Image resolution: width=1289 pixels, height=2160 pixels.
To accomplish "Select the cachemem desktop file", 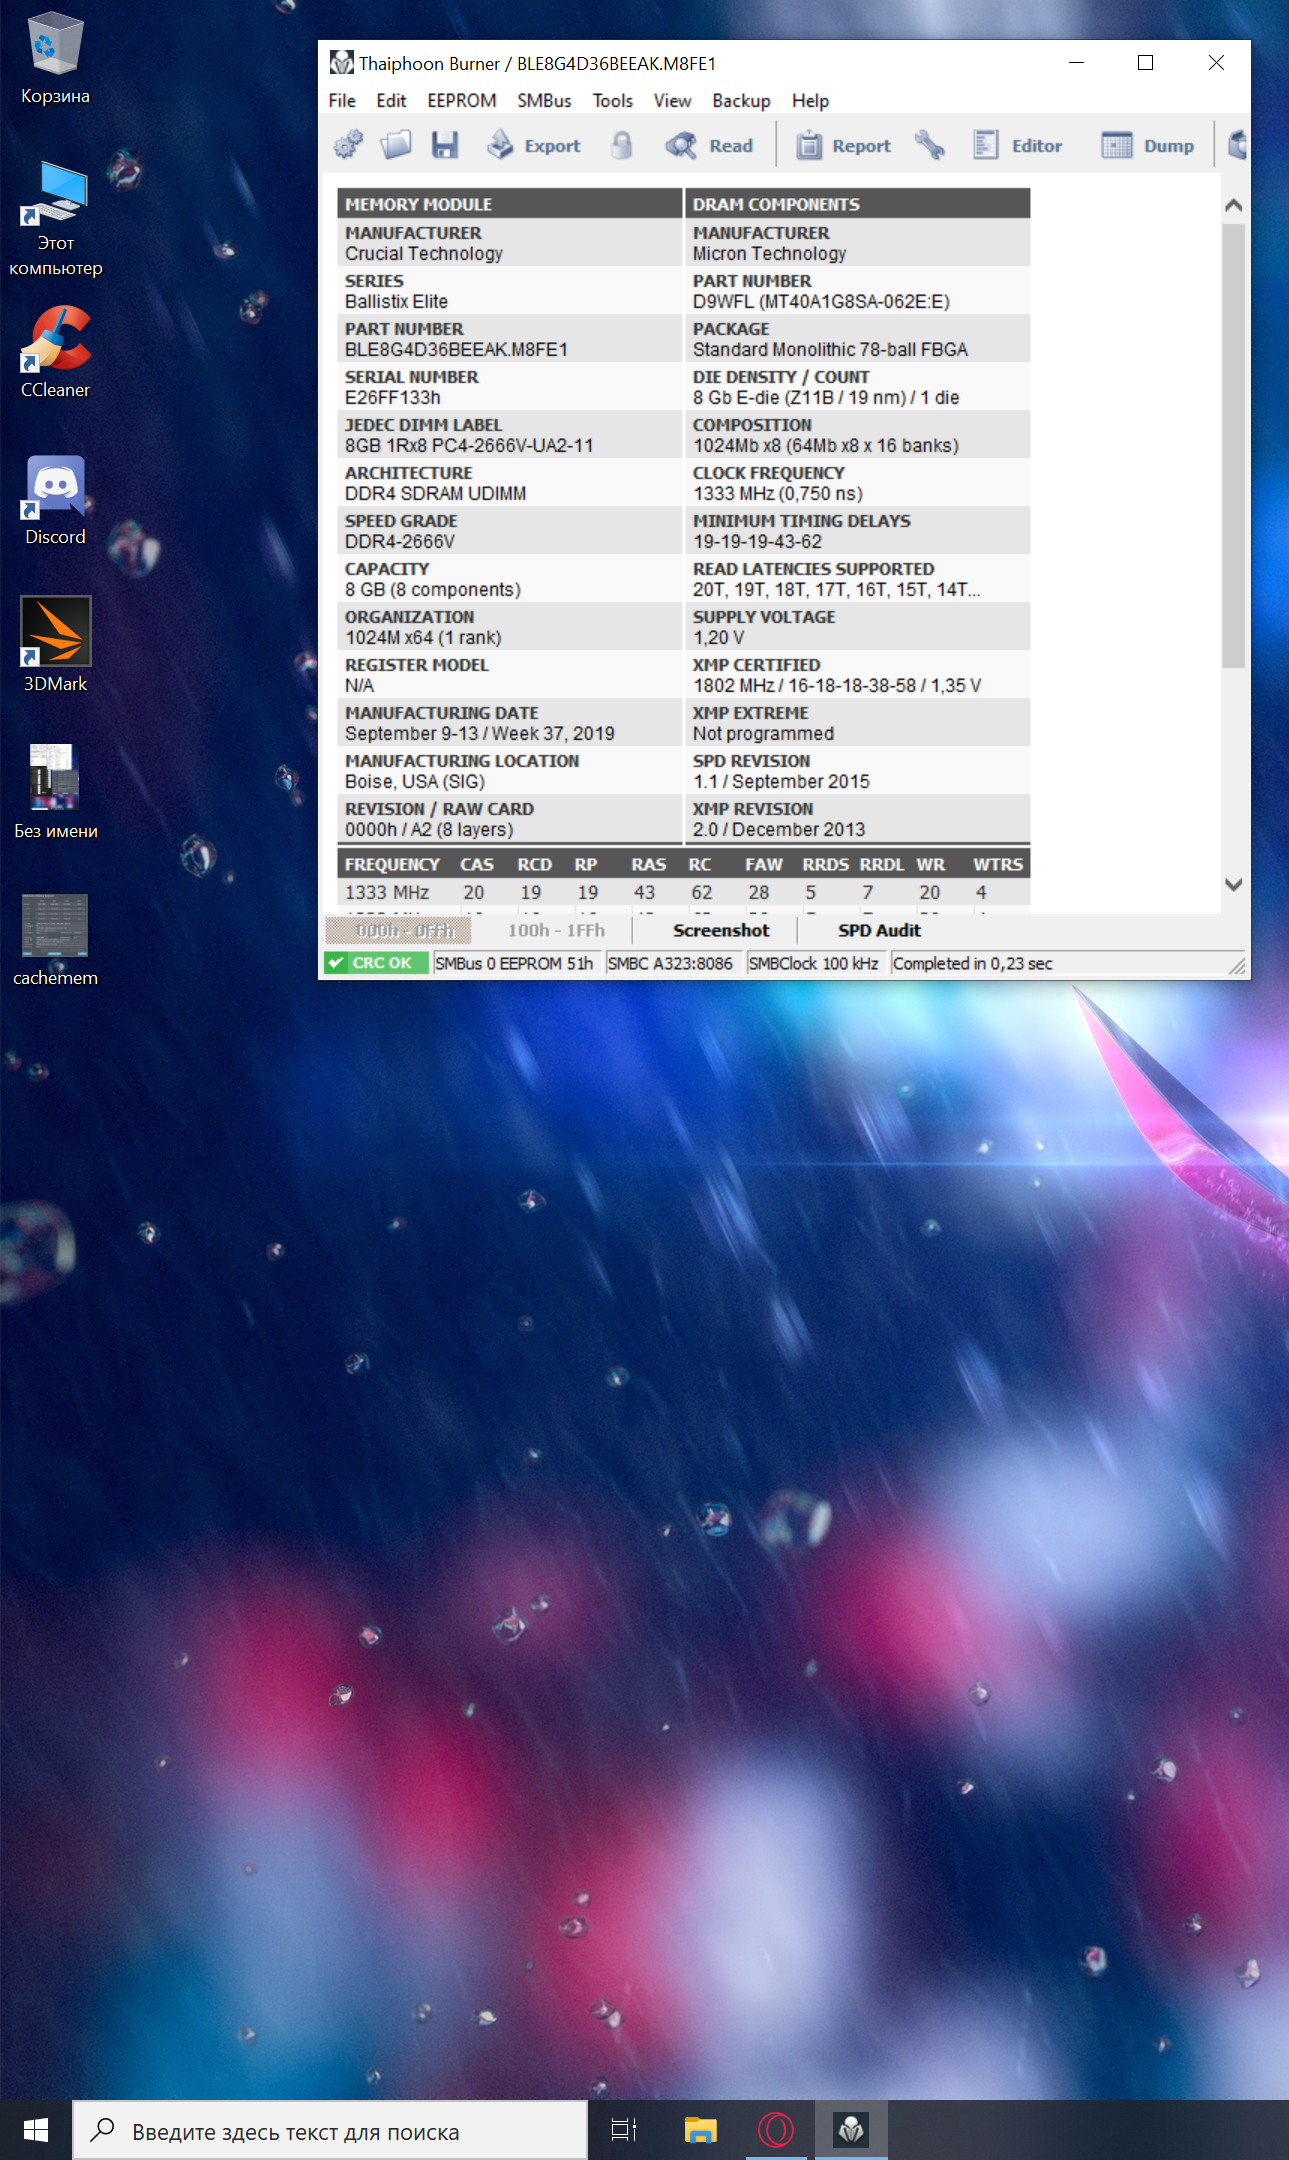I will (x=56, y=940).
